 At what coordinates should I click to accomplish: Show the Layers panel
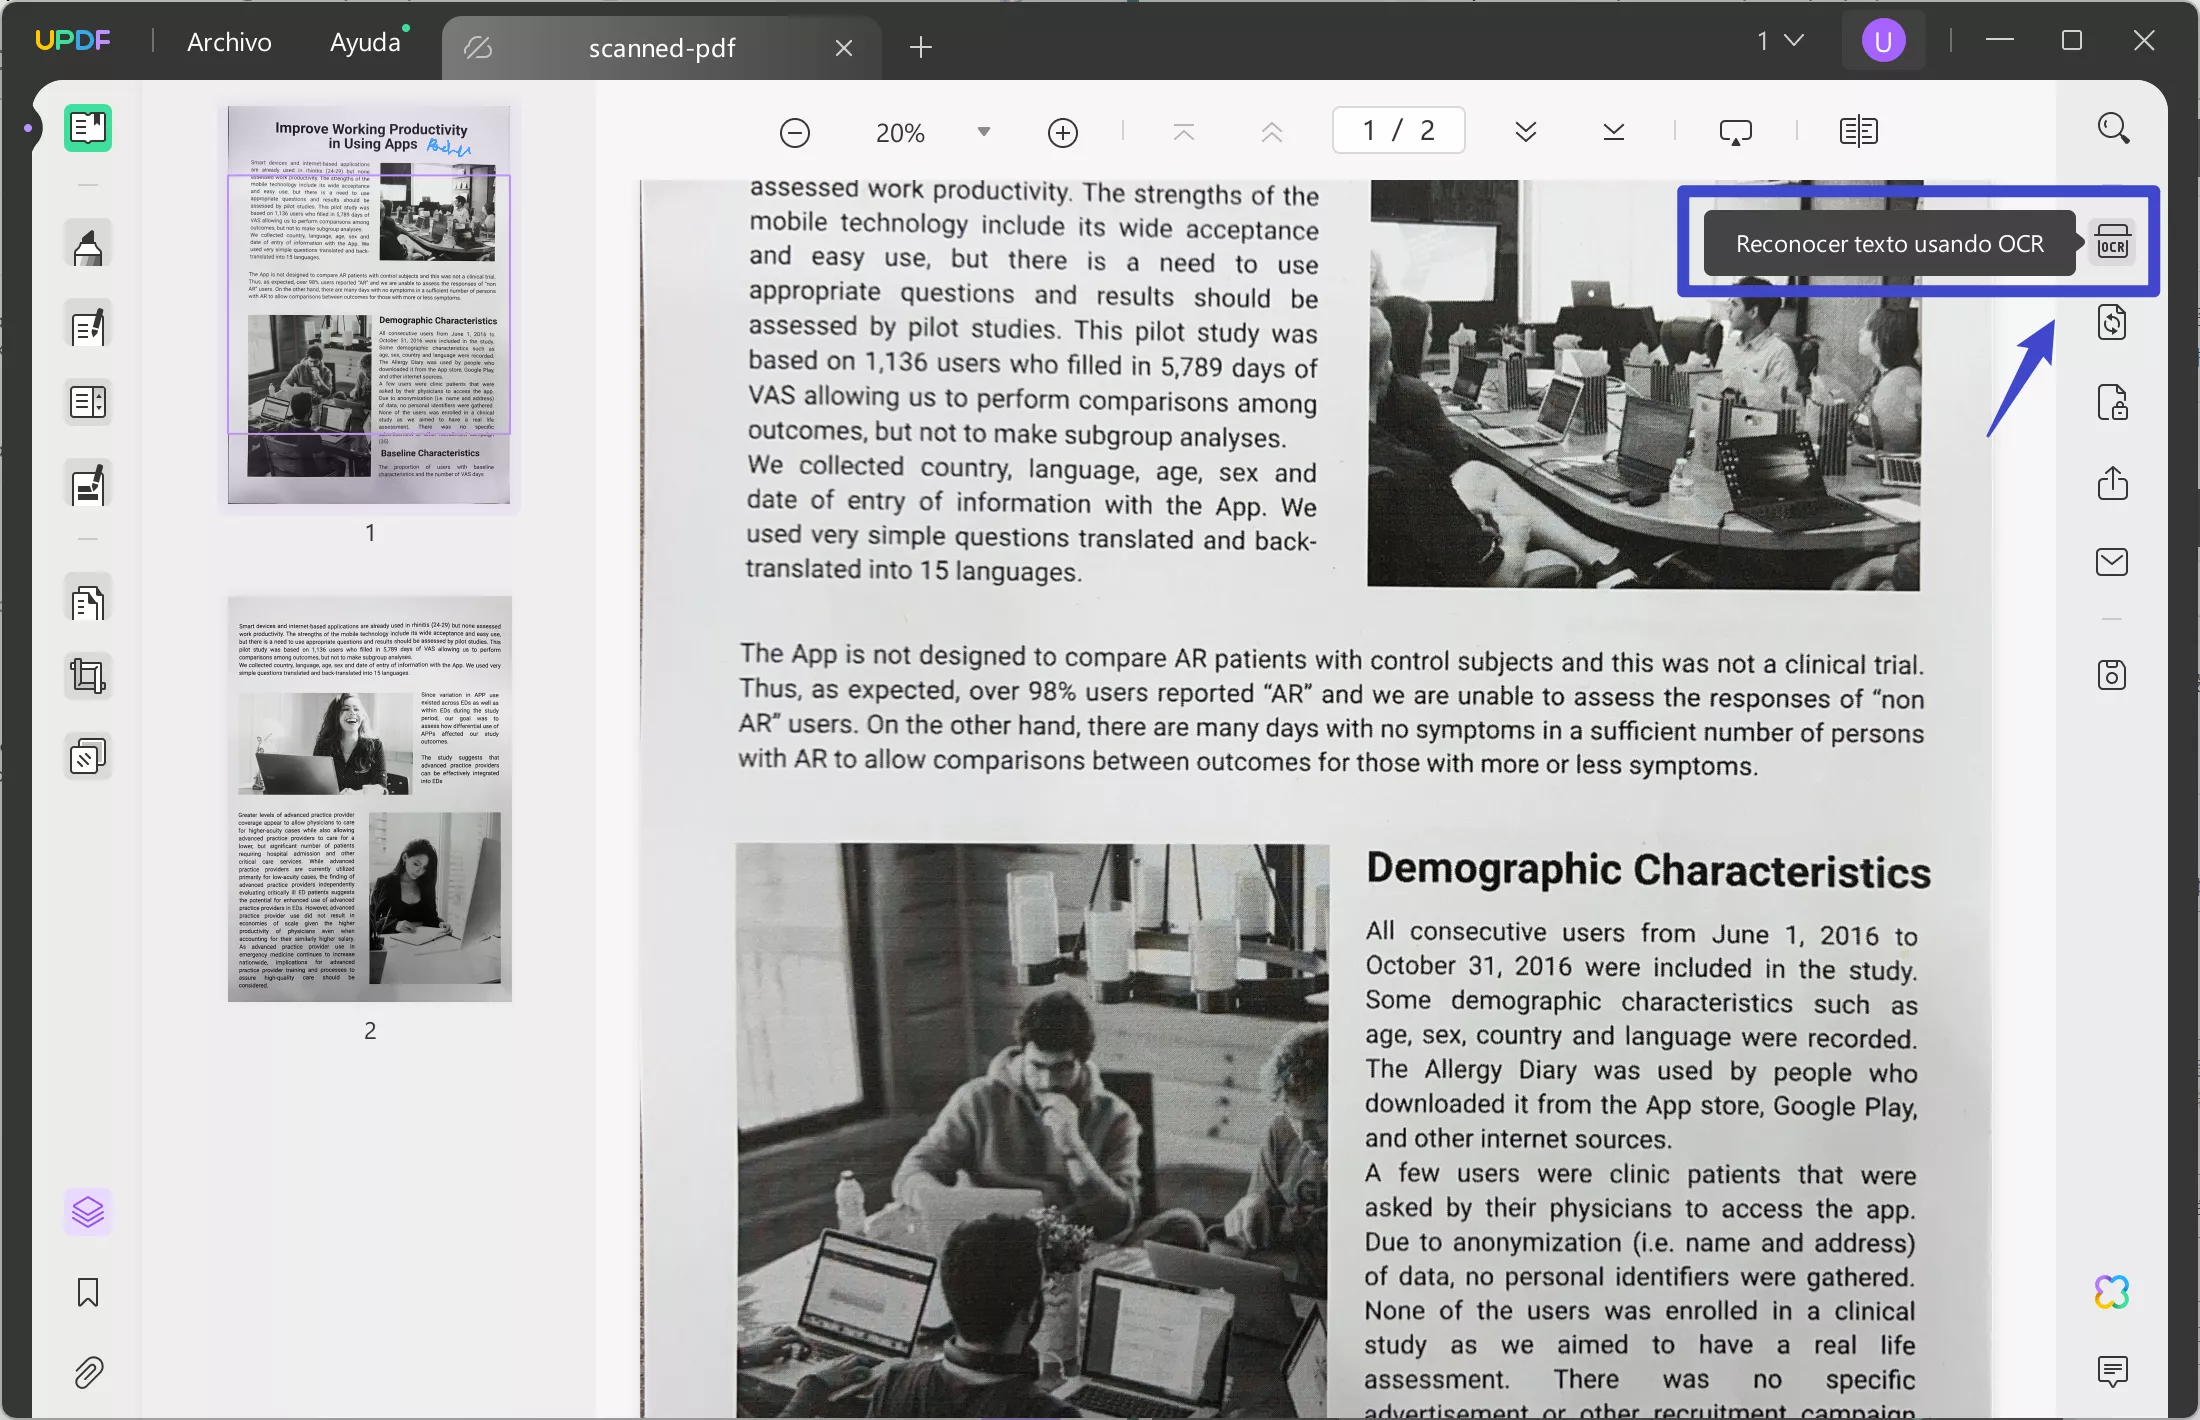pos(88,1212)
